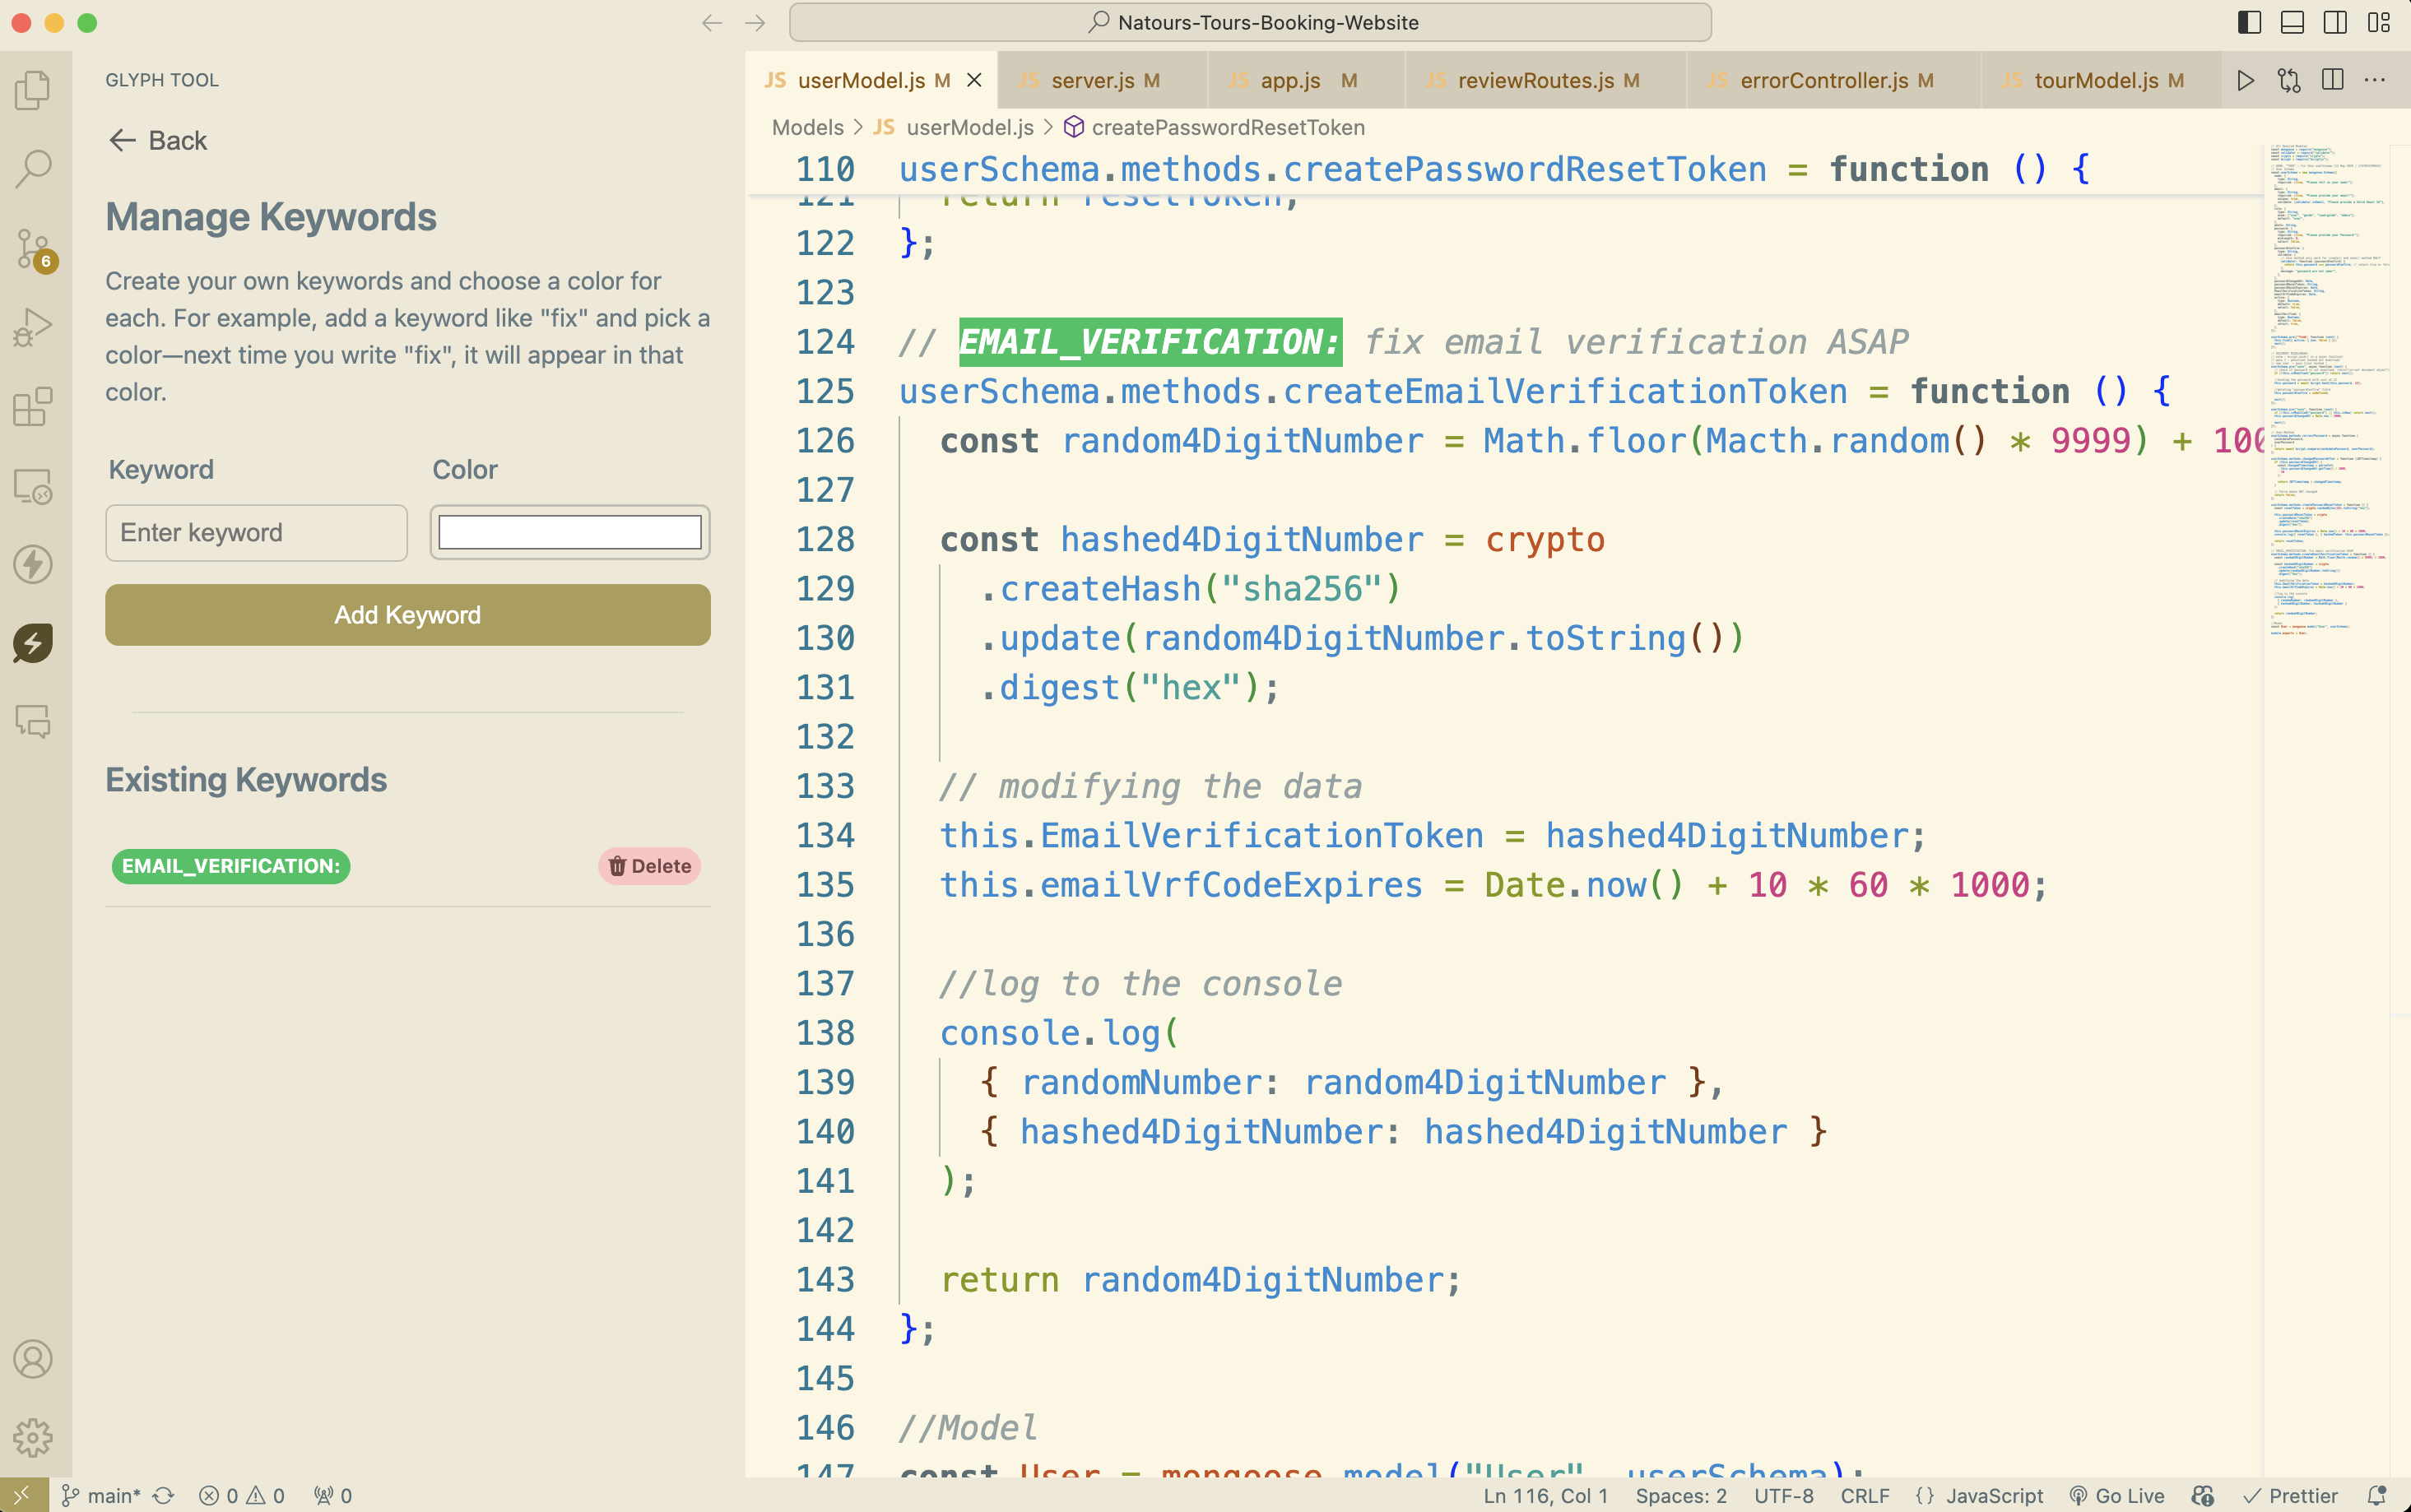
Task: Open Source Control with 6 changes badge
Action: click(x=33, y=248)
